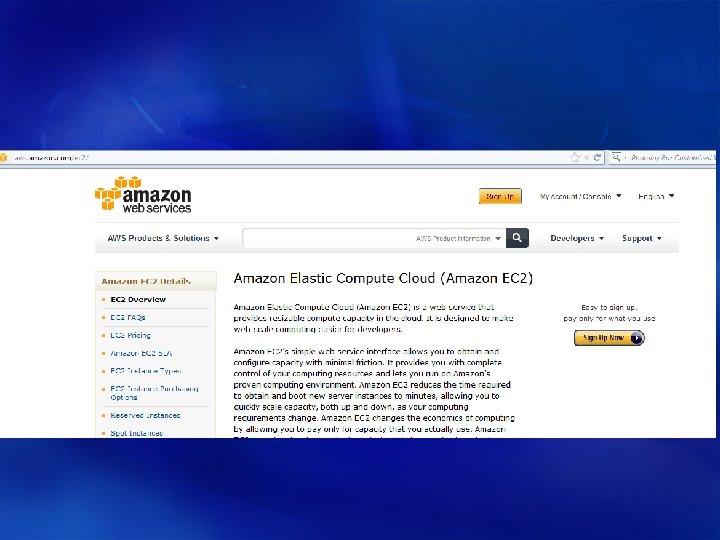Click the search magnifier button
Viewport: 720px width, 540px height.
[517, 238]
